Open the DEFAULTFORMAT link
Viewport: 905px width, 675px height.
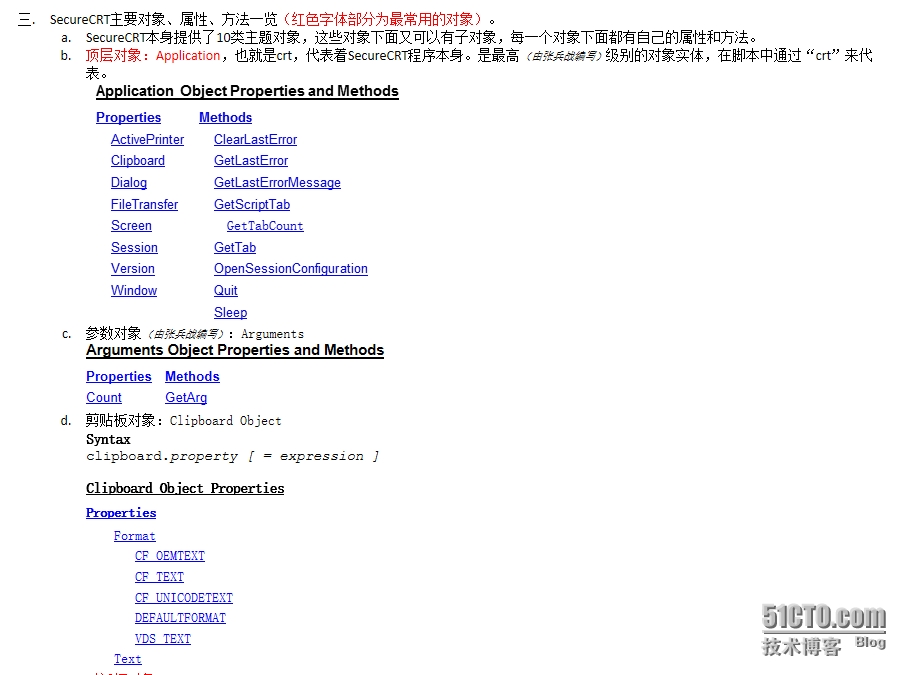tap(180, 618)
